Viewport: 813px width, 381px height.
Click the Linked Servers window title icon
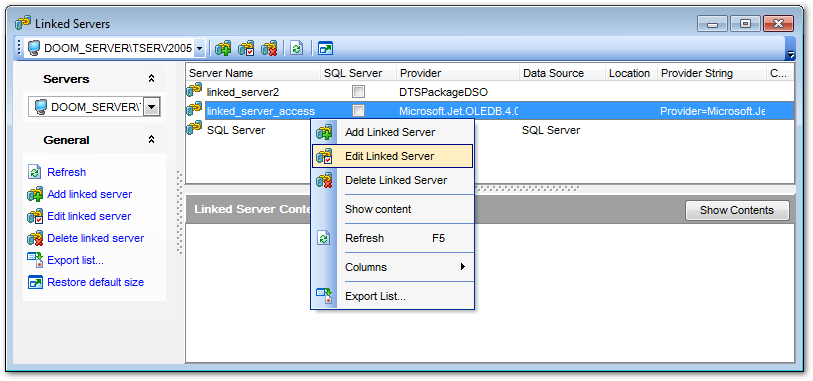[23, 23]
